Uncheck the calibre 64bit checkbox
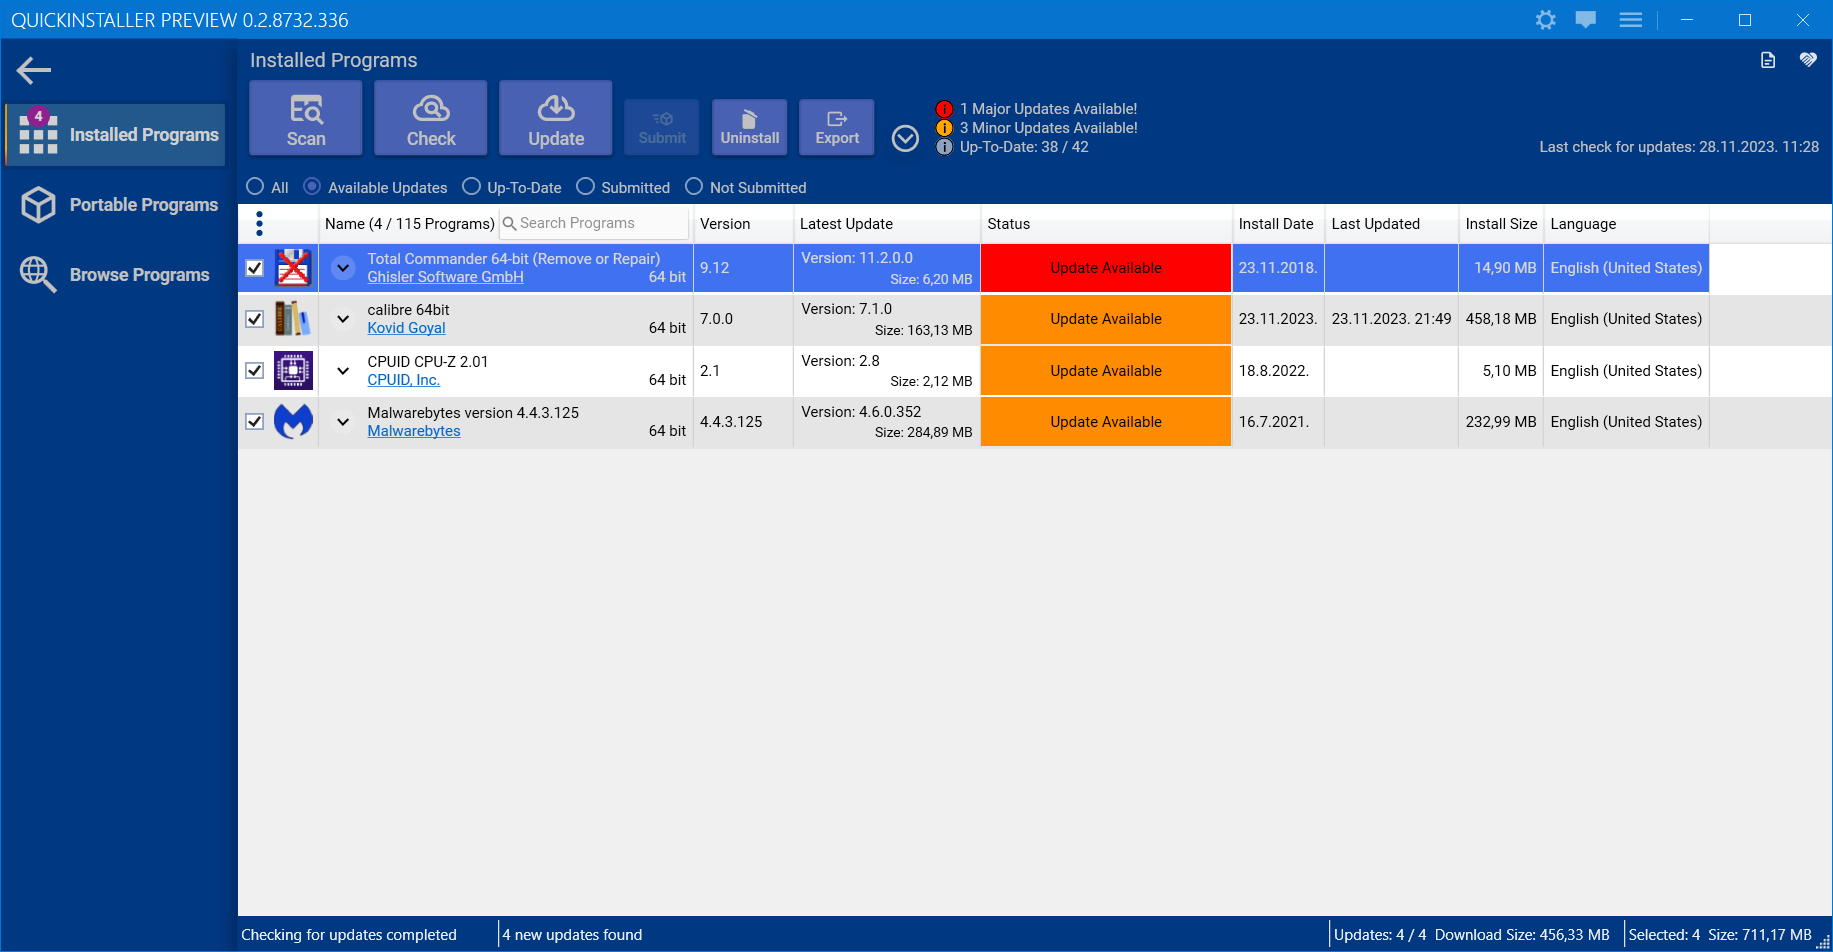Screen dimensions: 1833x952 pos(255,319)
